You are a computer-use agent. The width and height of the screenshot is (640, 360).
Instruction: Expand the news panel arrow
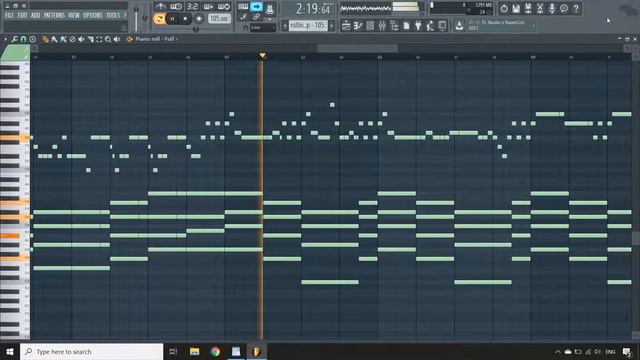[x=533, y=26]
